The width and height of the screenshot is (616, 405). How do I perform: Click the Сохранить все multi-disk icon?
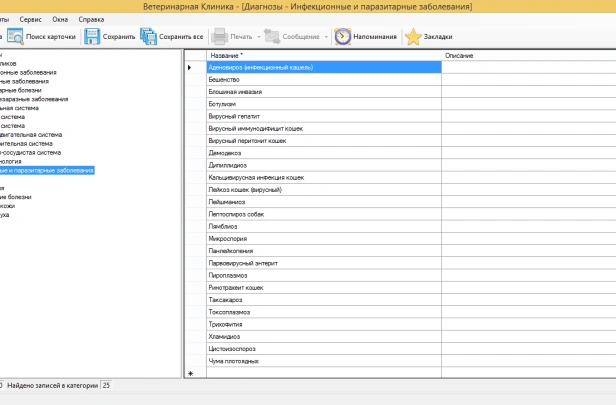148,37
